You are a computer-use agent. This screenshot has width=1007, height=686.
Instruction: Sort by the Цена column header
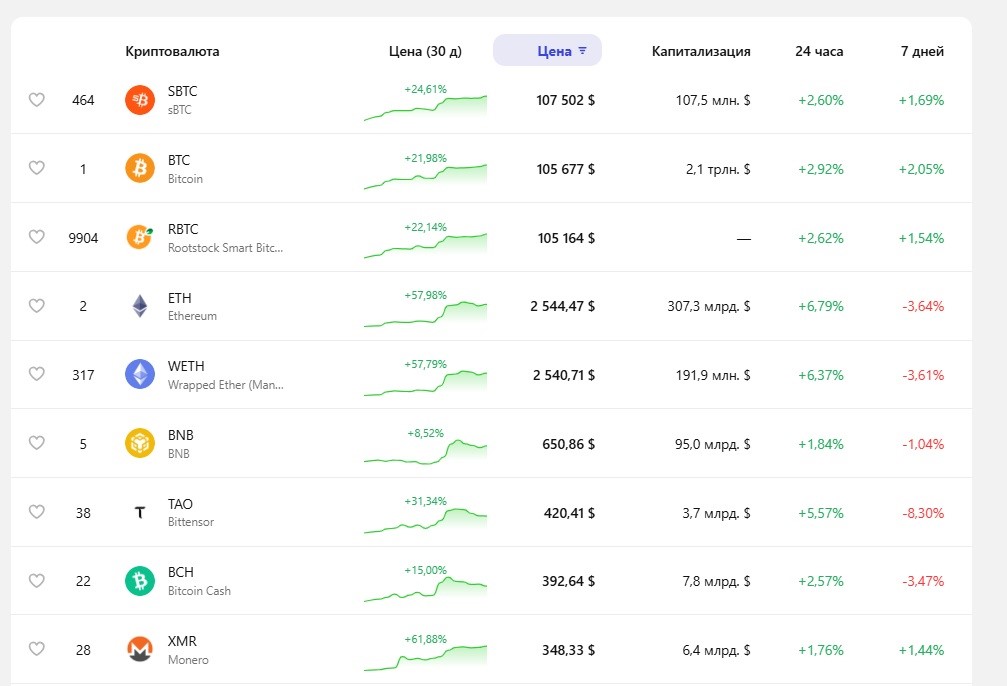(x=547, y=51)
